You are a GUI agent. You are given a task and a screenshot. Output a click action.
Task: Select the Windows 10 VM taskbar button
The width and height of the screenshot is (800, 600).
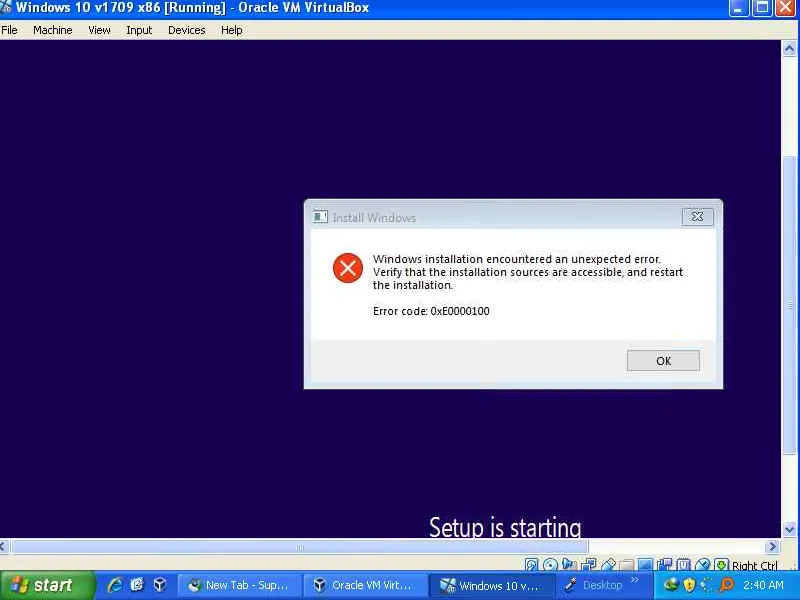(490, 585)
